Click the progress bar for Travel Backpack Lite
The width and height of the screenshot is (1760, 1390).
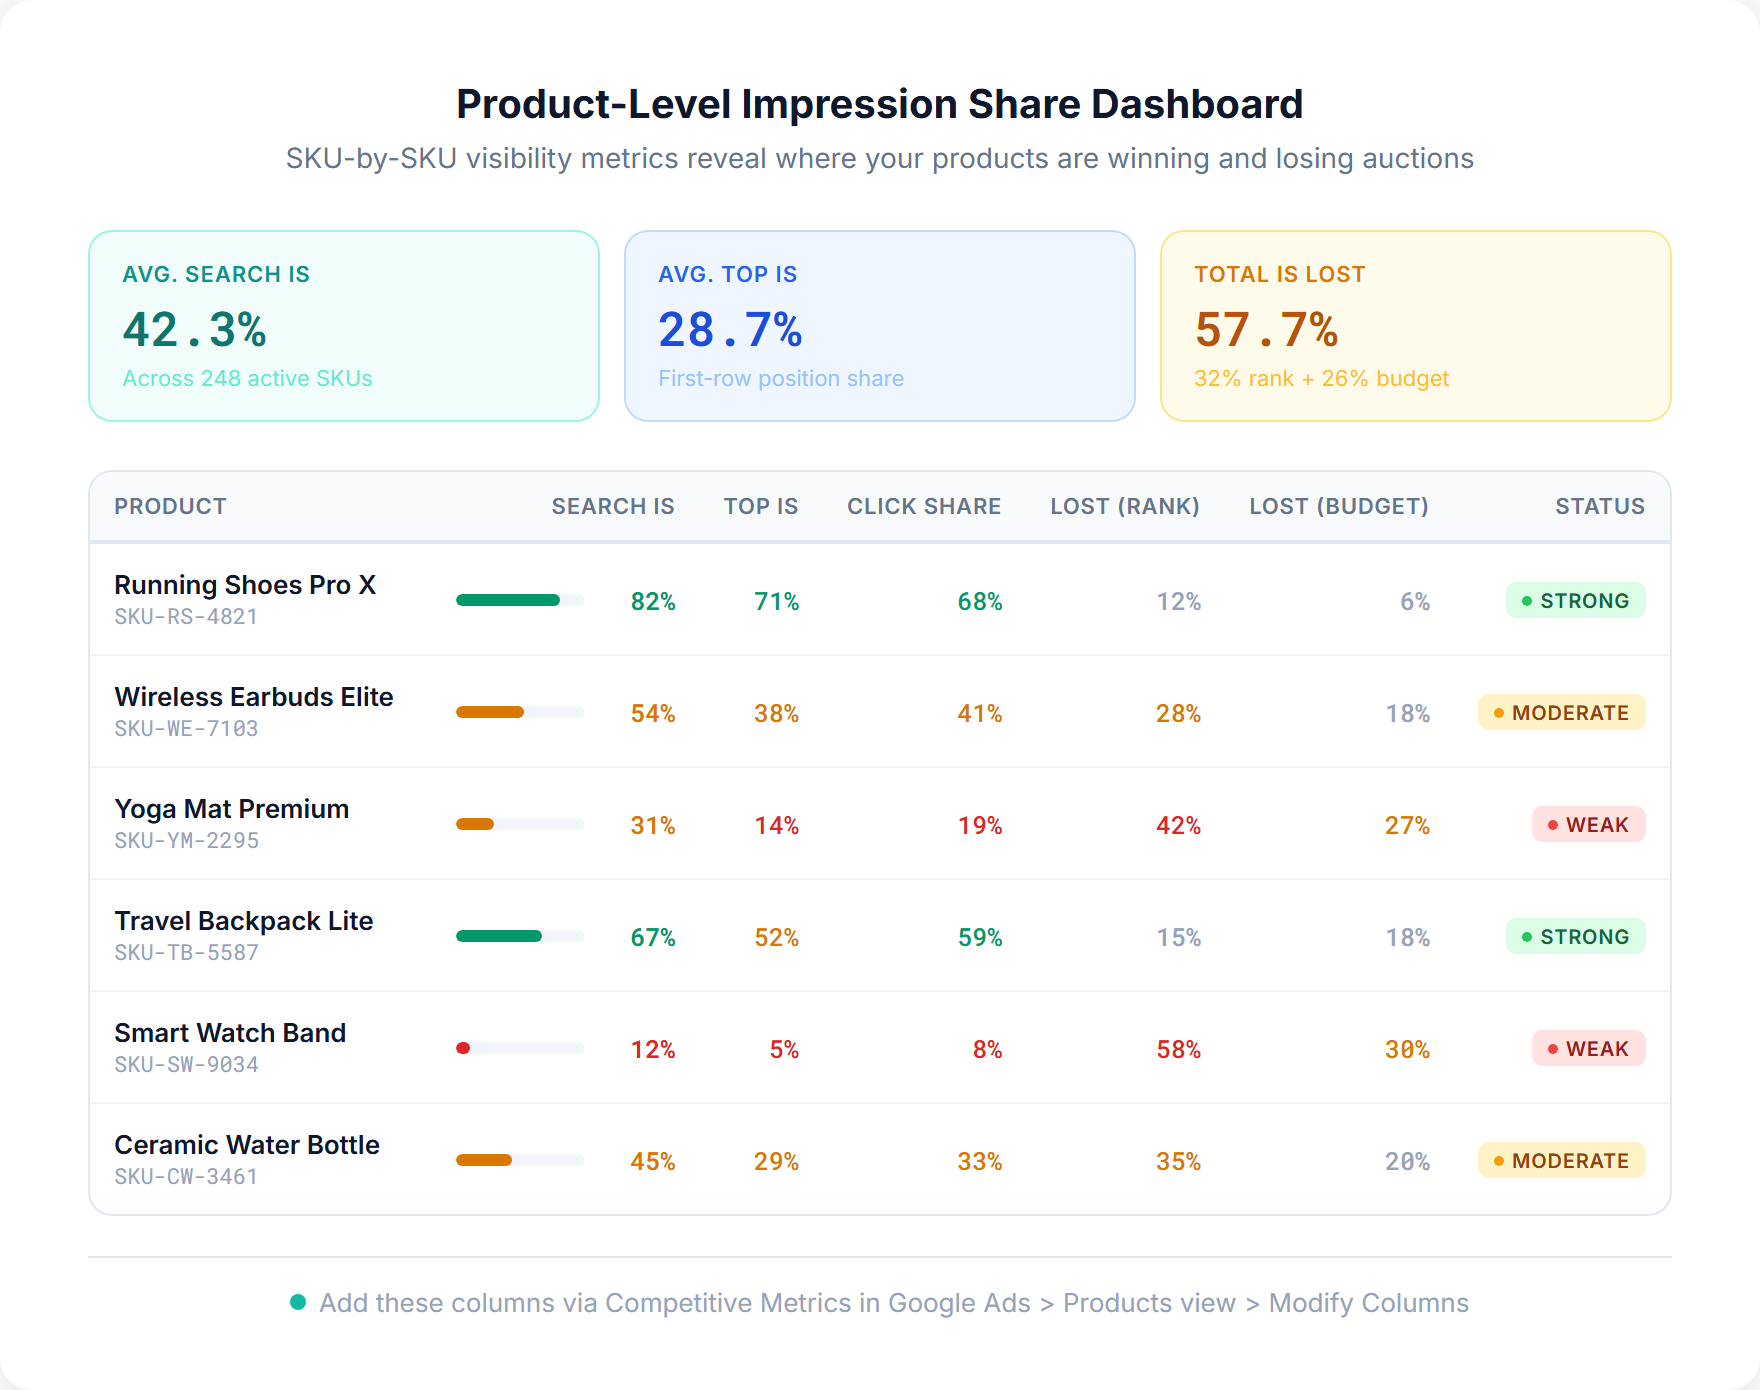[x=519, y=937]
